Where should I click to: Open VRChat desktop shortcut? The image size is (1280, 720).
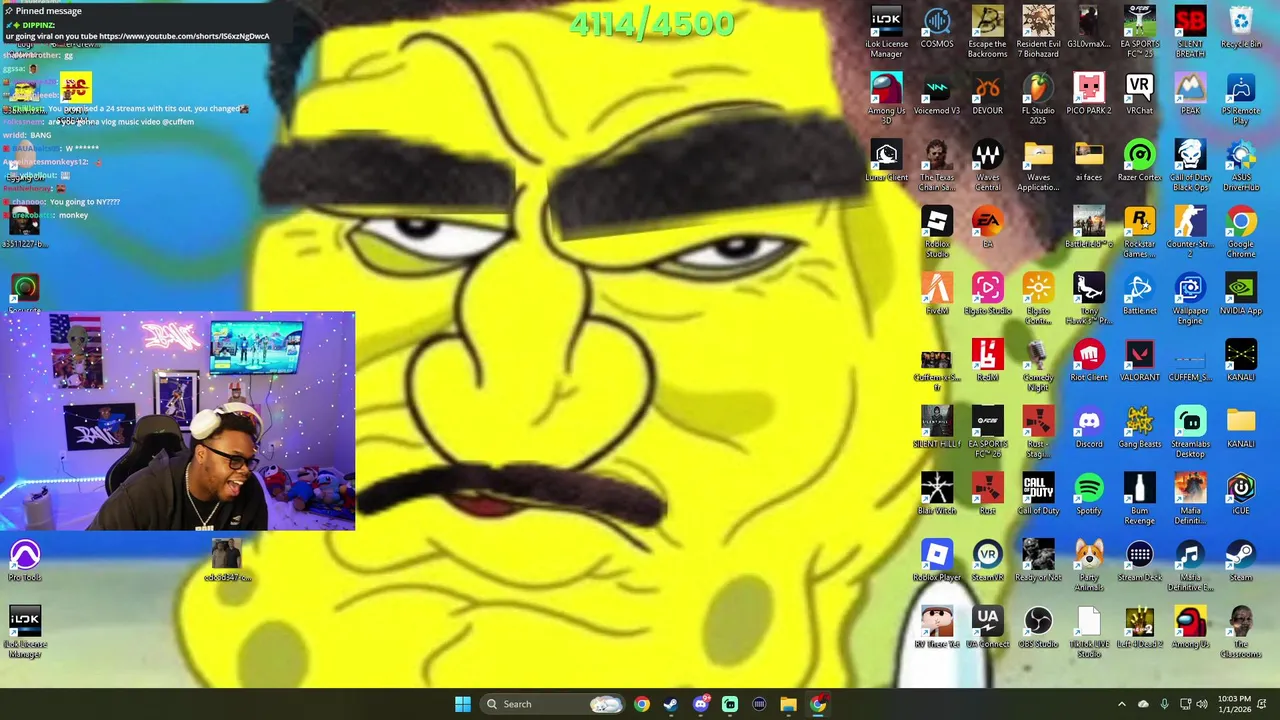coord(1140,95)
